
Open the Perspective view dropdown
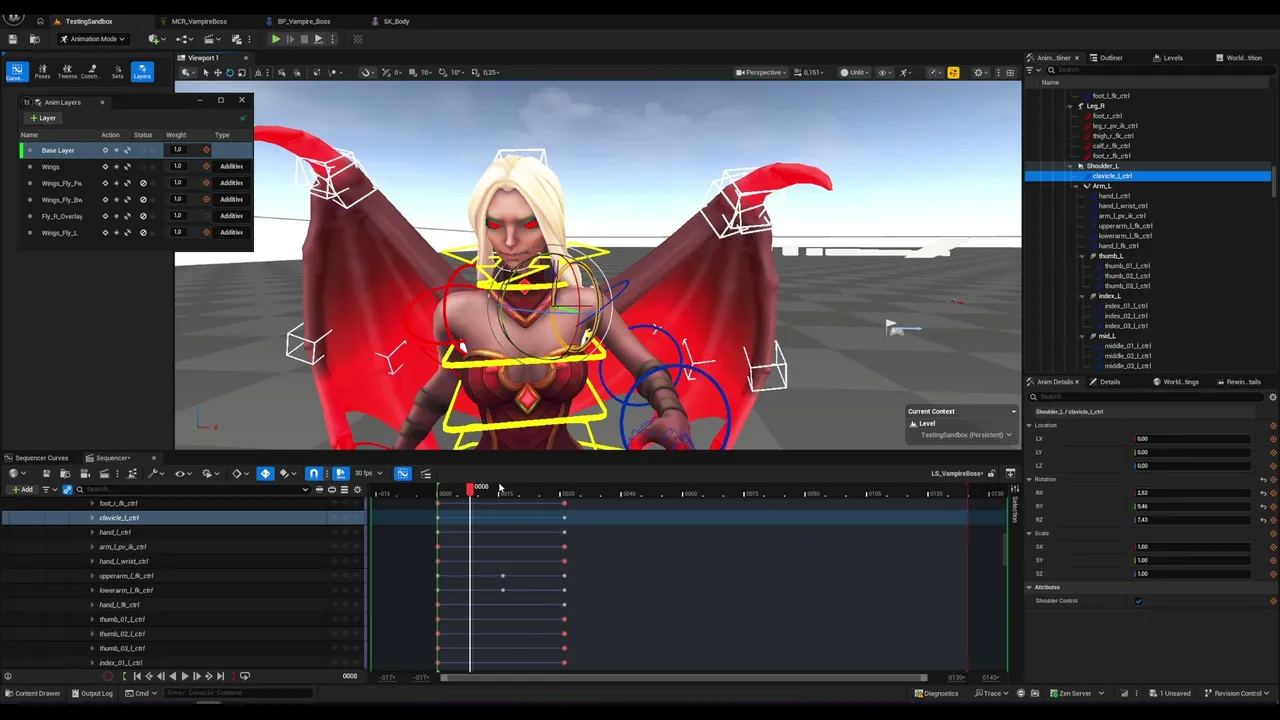(759, 72)
